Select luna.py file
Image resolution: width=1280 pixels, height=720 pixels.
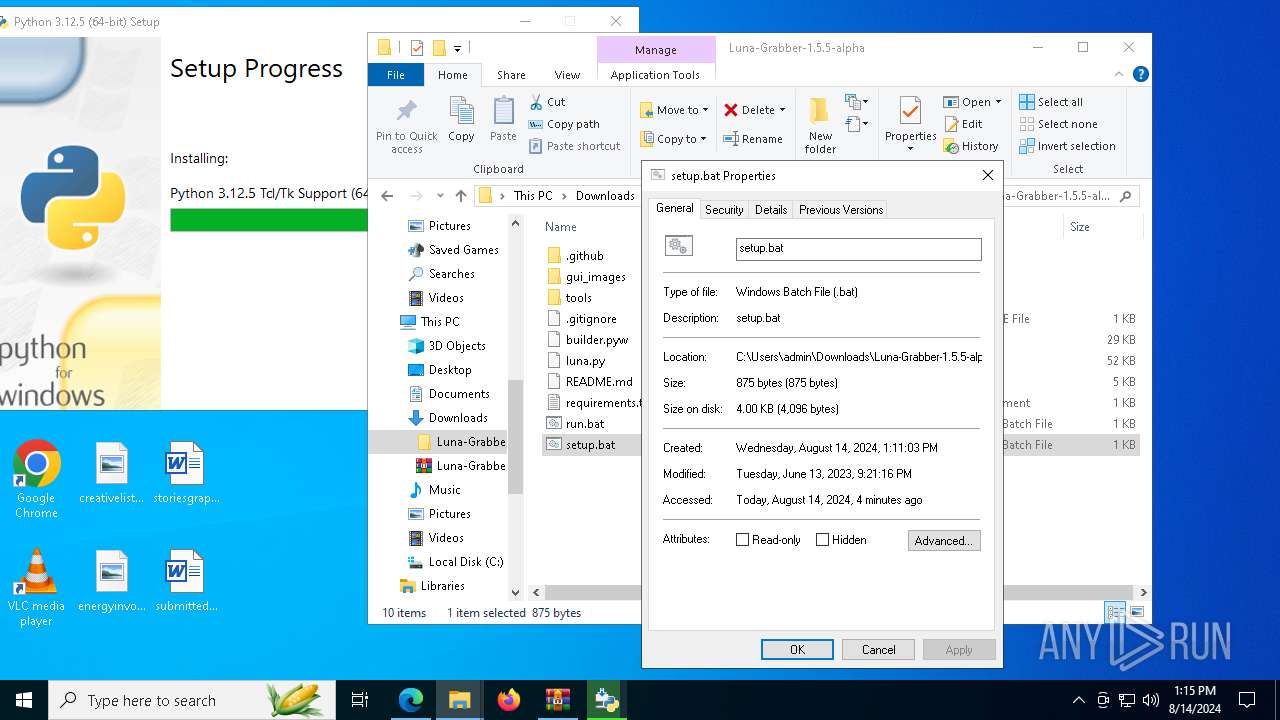coord(585,361)
